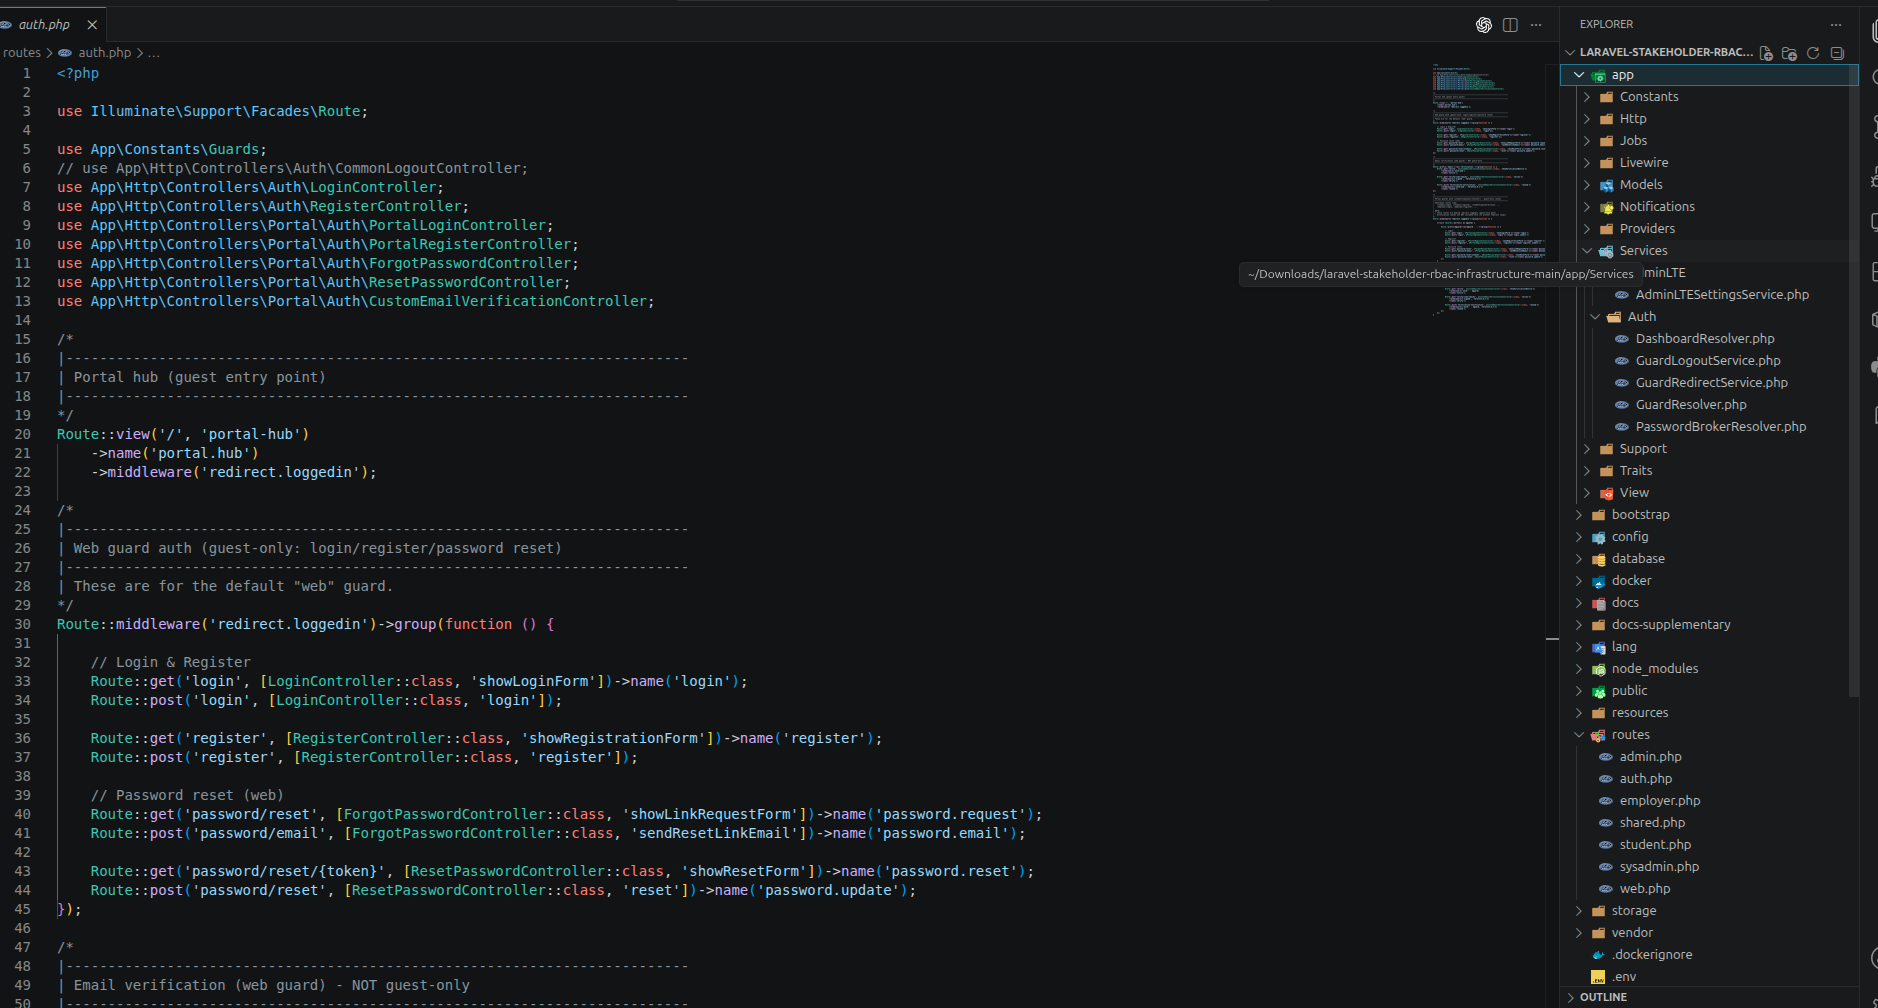The width and height of the screenshot is (1878, 1008).
Task: Create a new folder in Explorer
Action: pos(1789,53)
